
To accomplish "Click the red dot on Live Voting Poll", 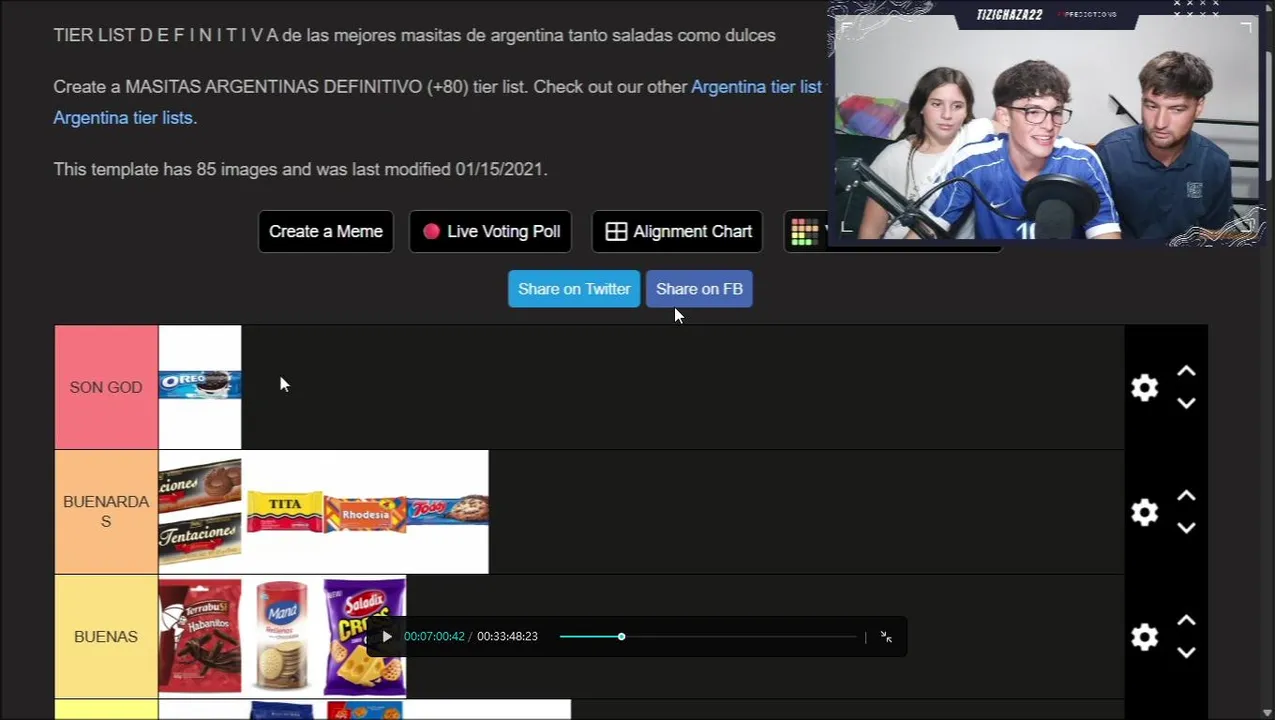I will click(431, 231).
